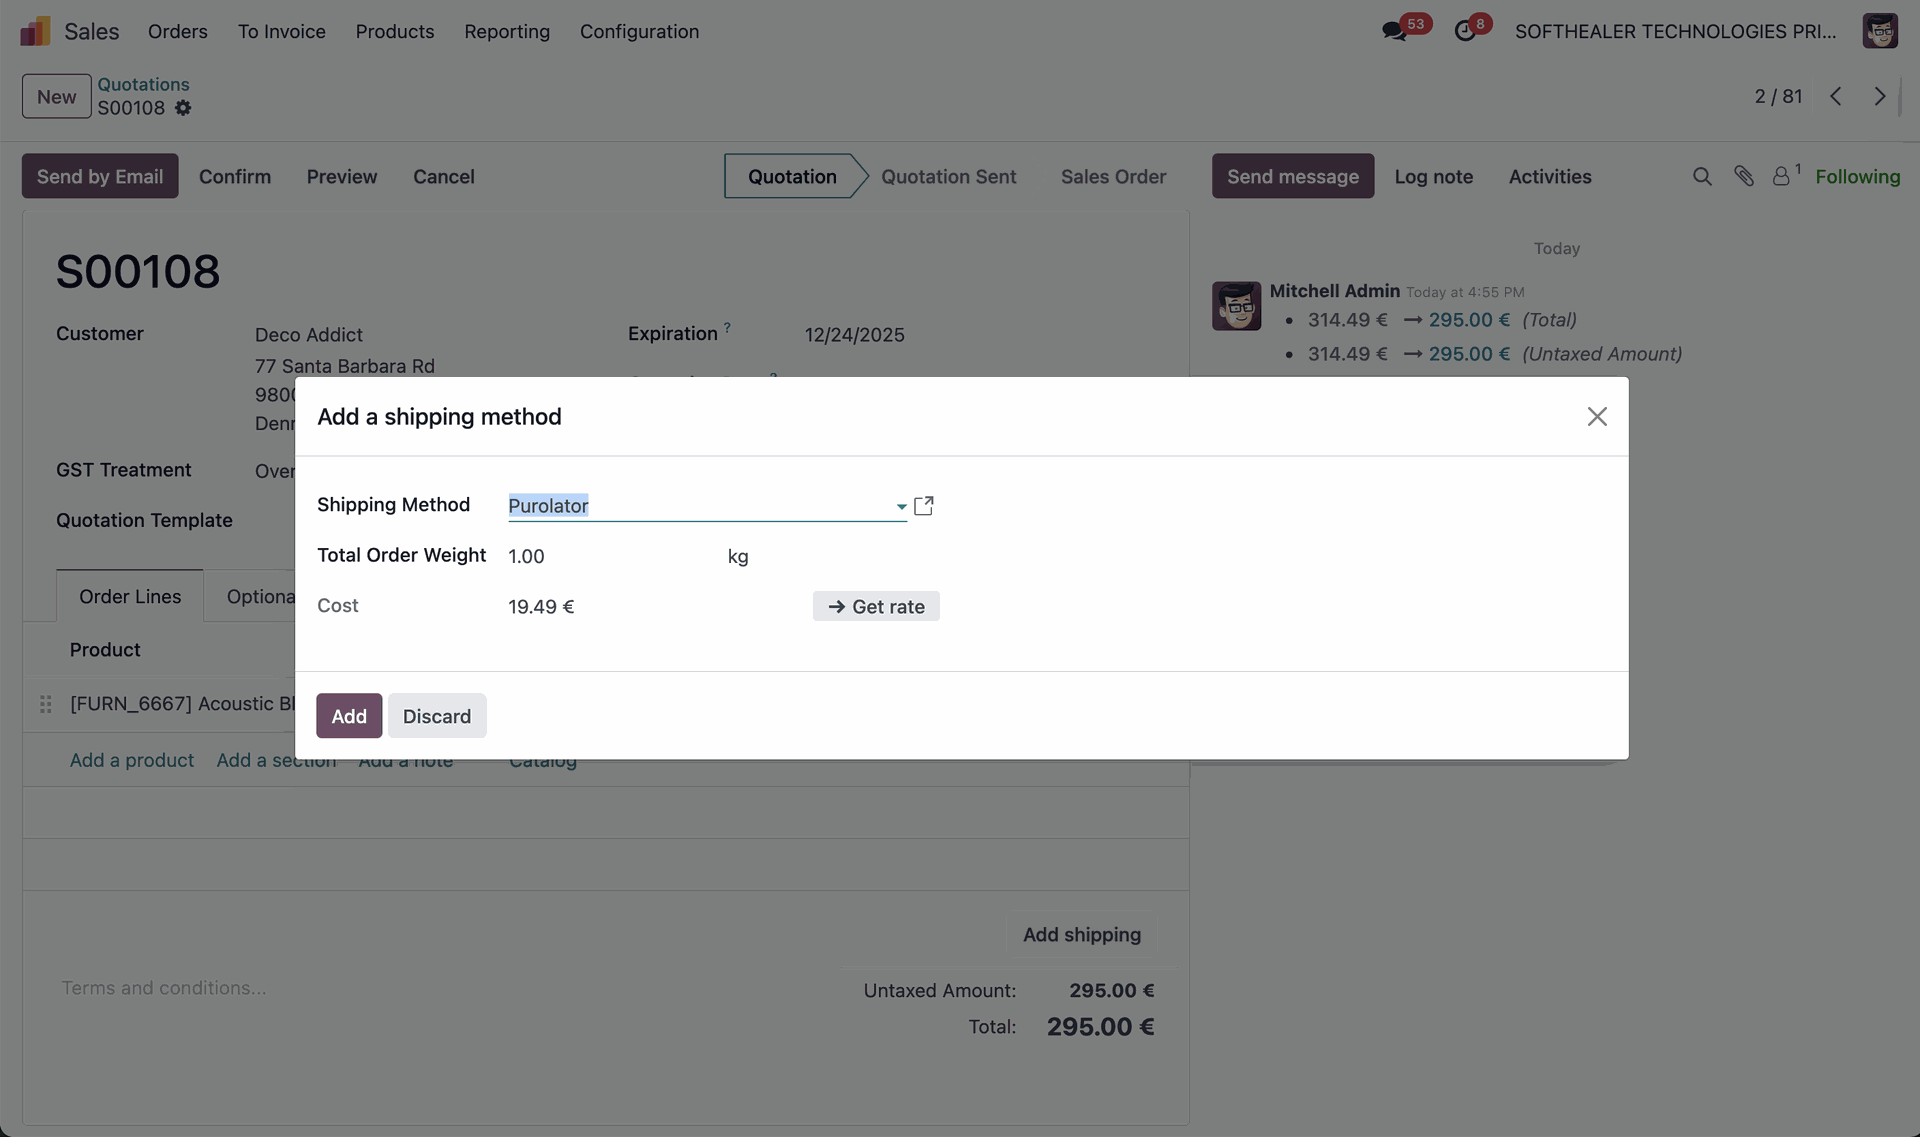This screenshot has width=1920, height=1137.
Task: Click the attachments paperclip icon
Action: click(x=1744, y=177)
